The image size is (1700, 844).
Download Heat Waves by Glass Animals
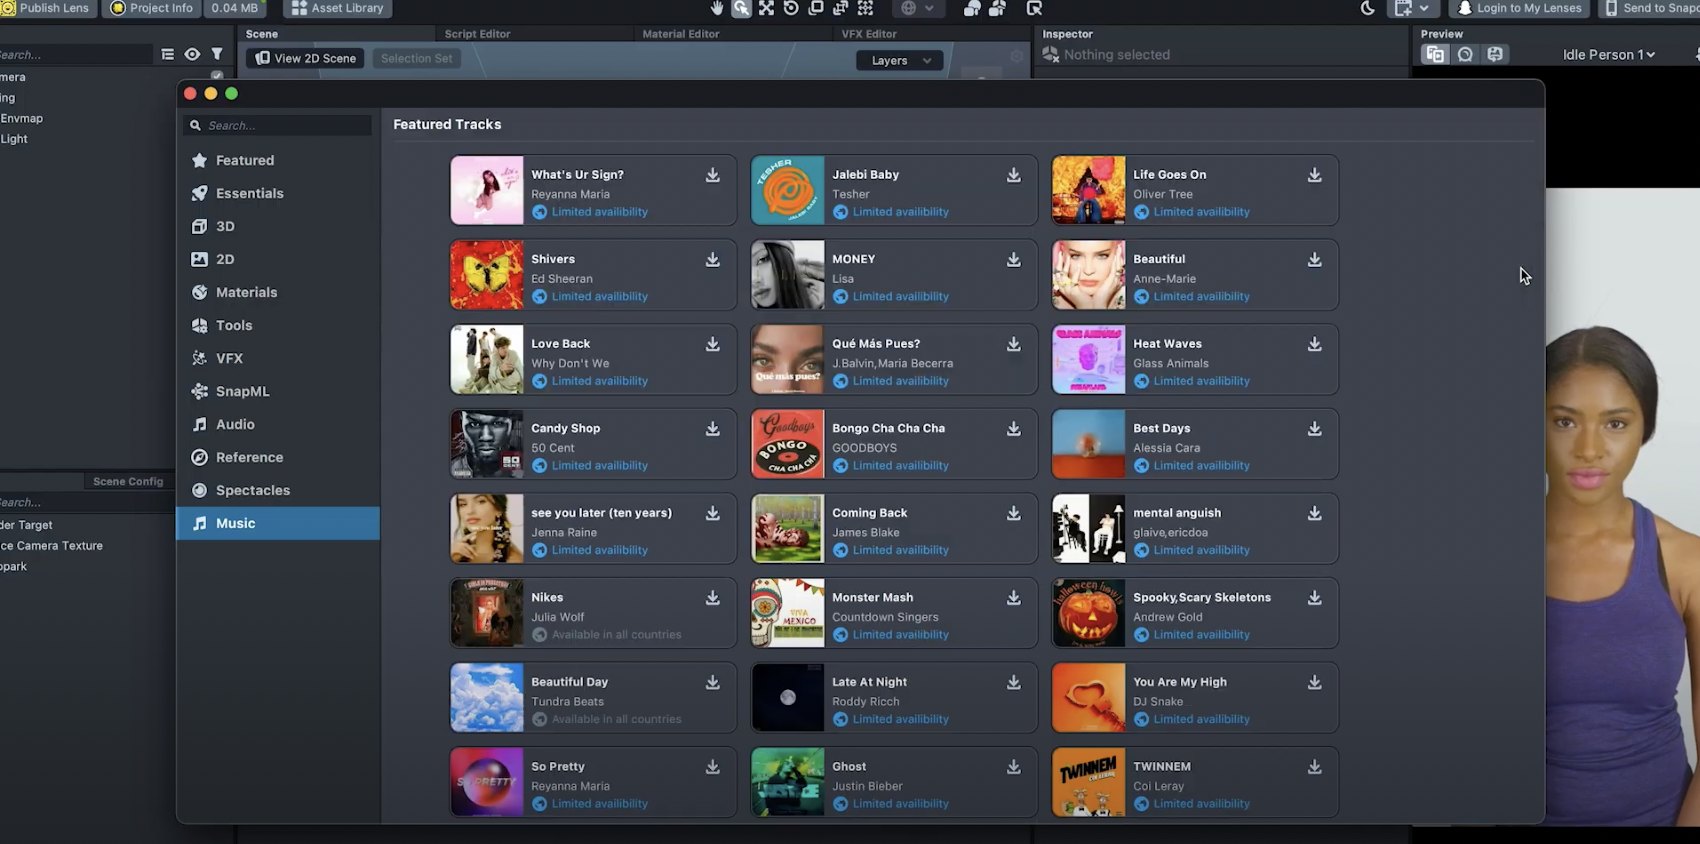(1315, 344)
